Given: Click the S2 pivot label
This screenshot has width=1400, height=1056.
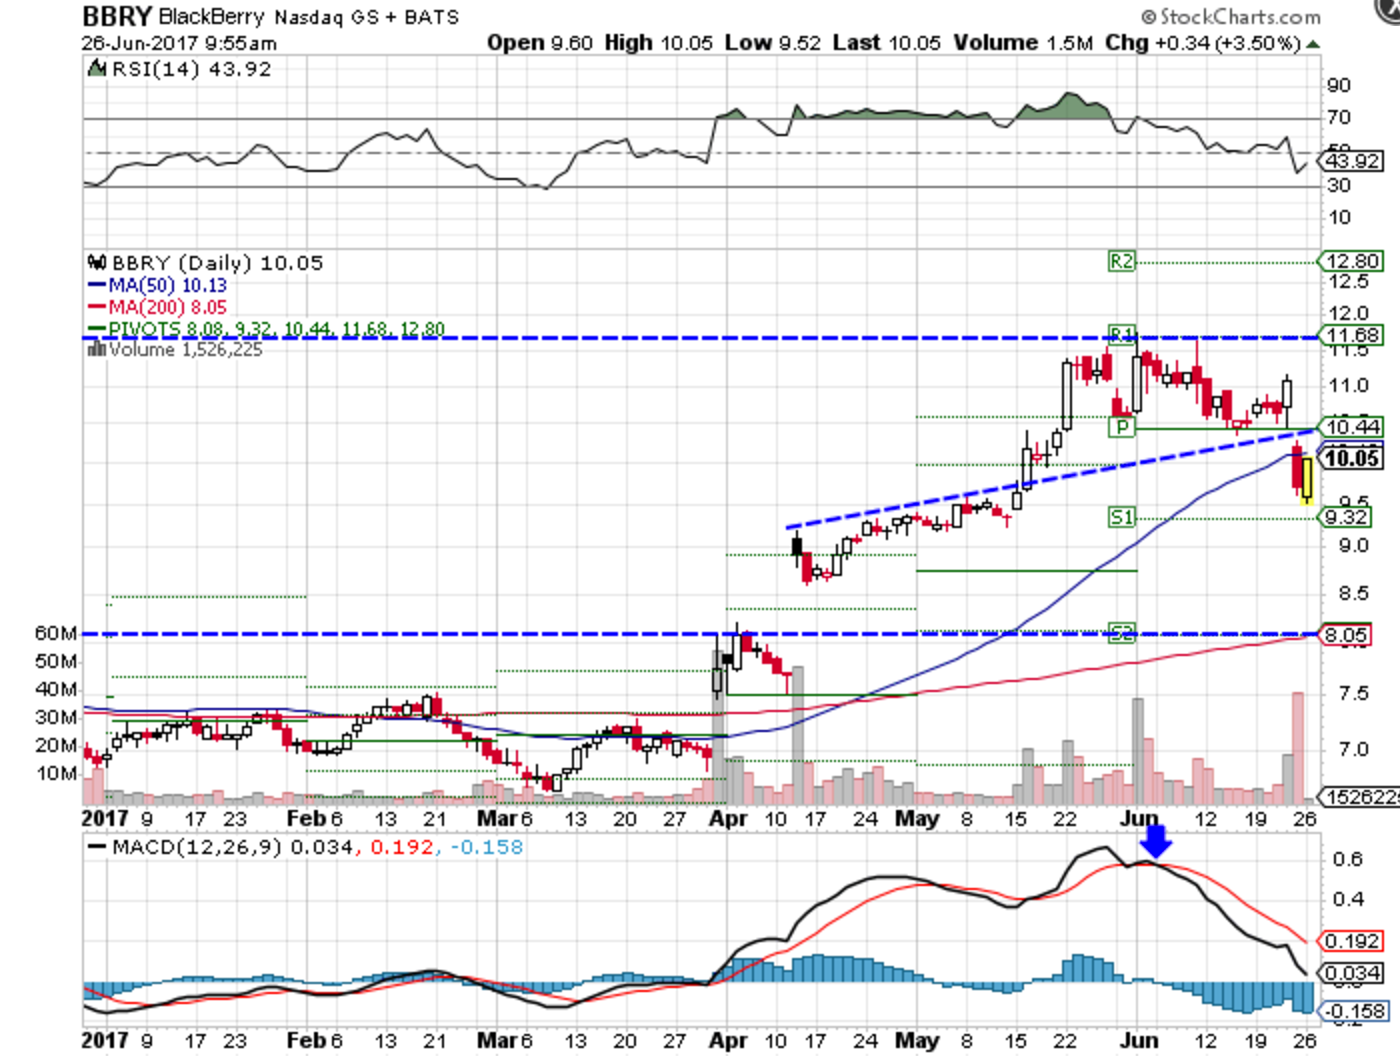Looking at the screenshot, I should [x=1122, y=632].
